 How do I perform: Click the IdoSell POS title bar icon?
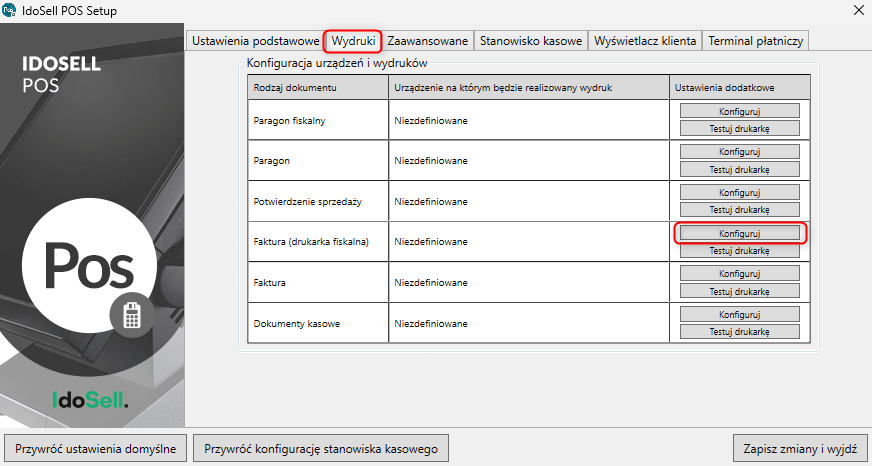tap(9, 10)
